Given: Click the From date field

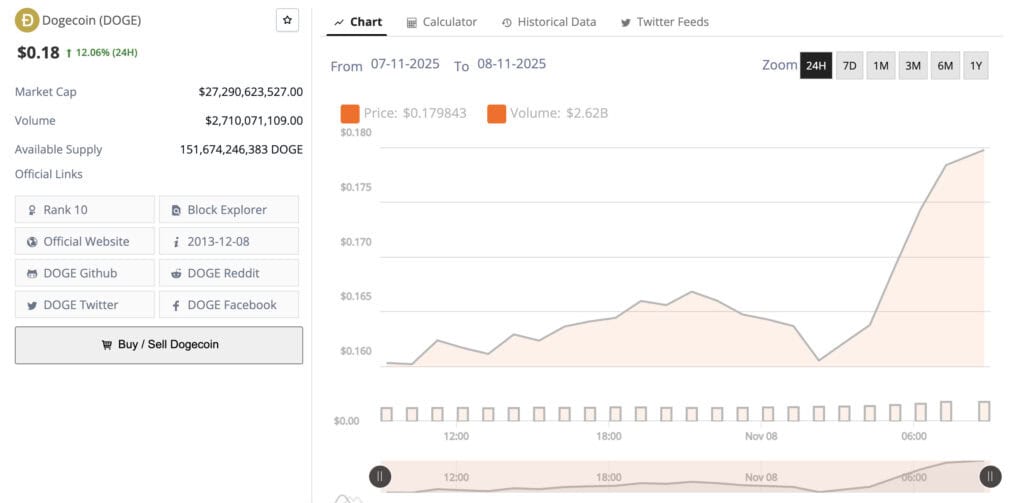Looking at the screenshot, I should pyautogui.click(x=405, y=64).
